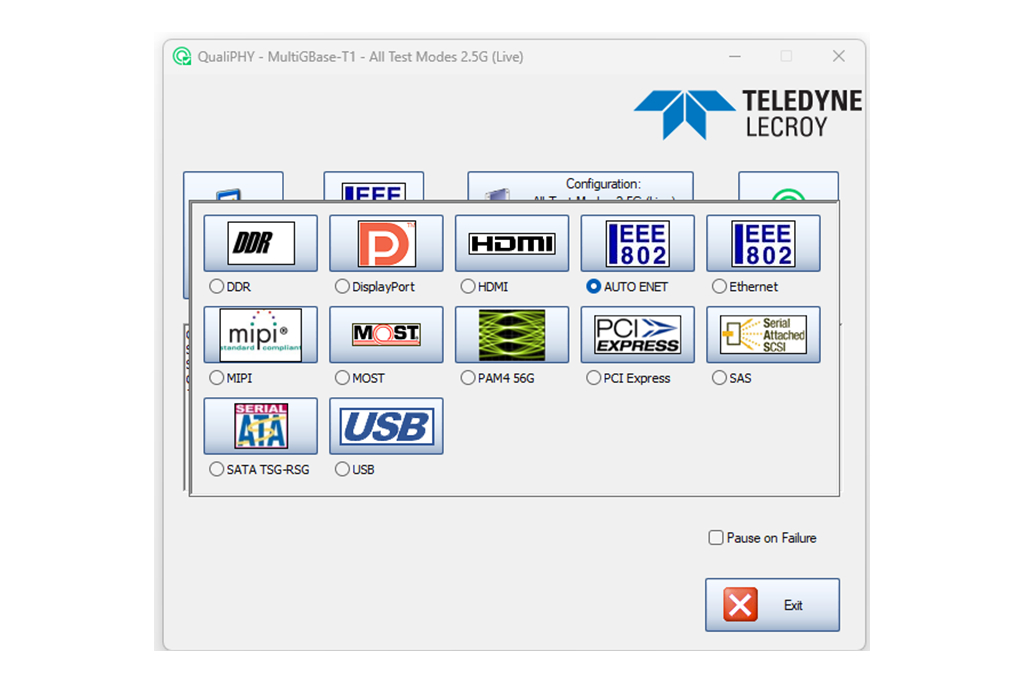Pick the MIPI radio button

217,378
